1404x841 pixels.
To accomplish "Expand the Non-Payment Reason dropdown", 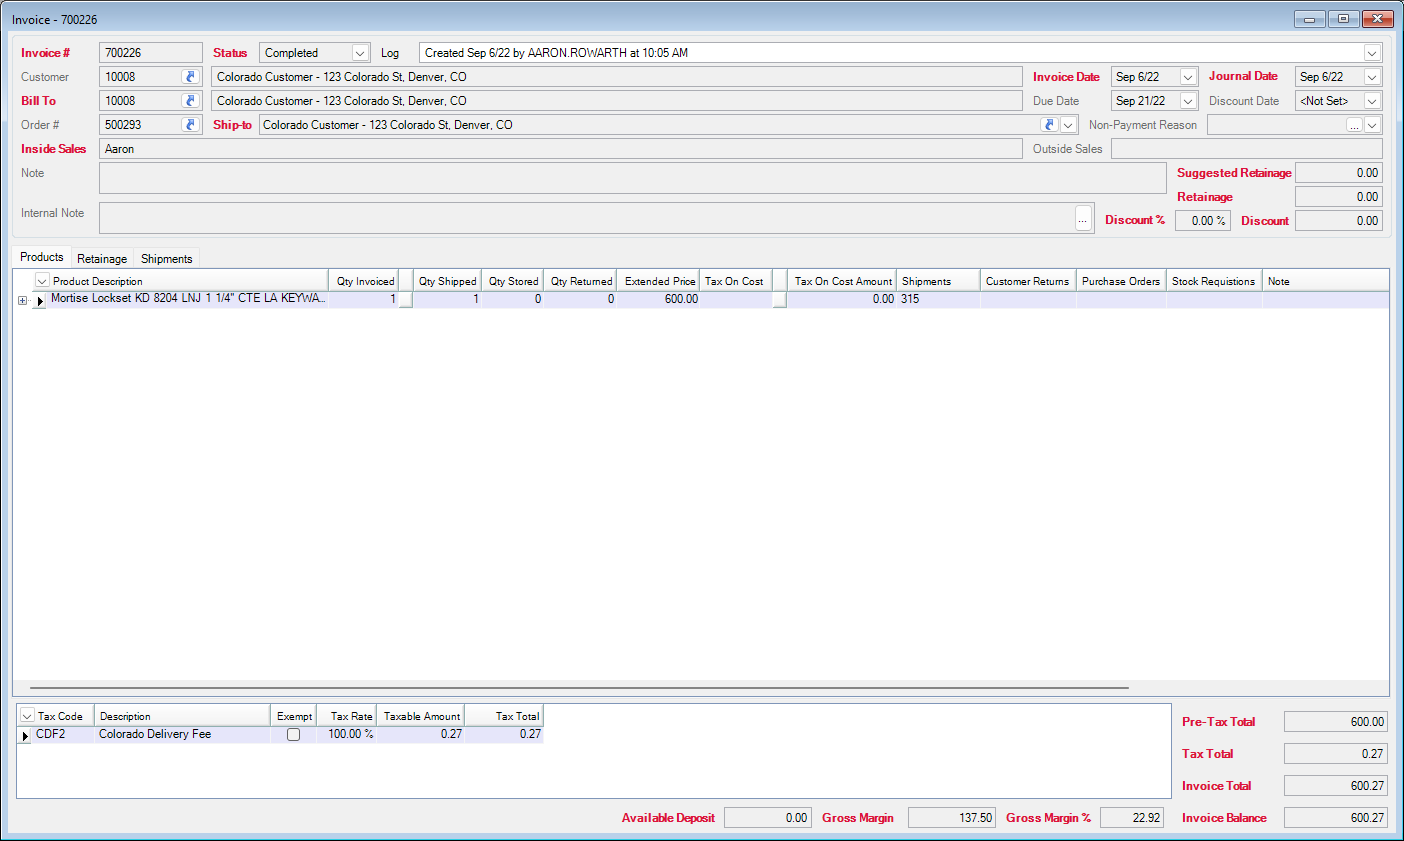I will 1372,125.
